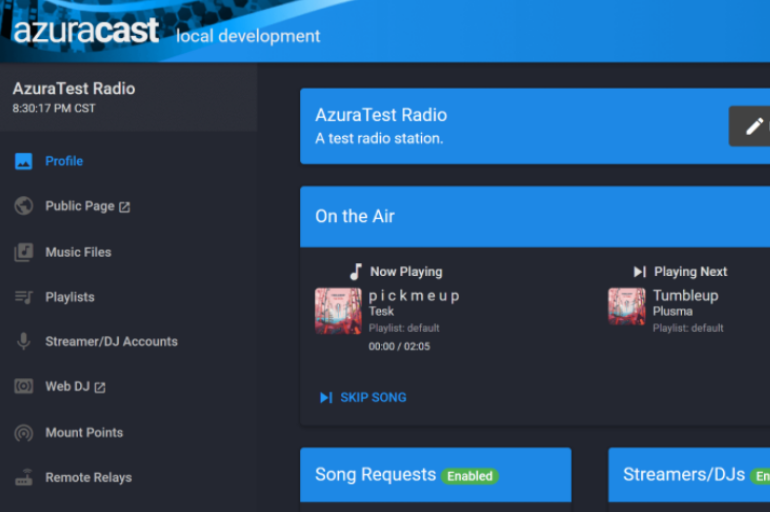Click the "local development" header text

click(x=248, y=36)
